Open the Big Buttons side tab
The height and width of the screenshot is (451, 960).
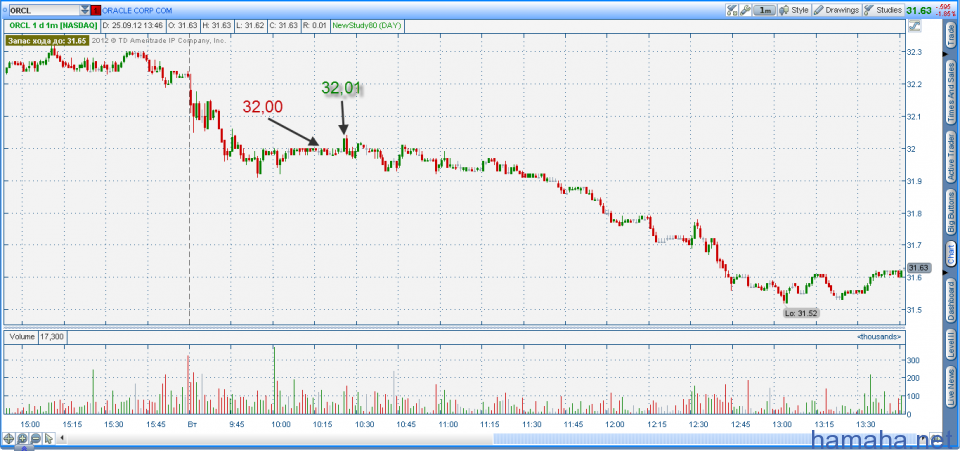[x=951, y=212]
